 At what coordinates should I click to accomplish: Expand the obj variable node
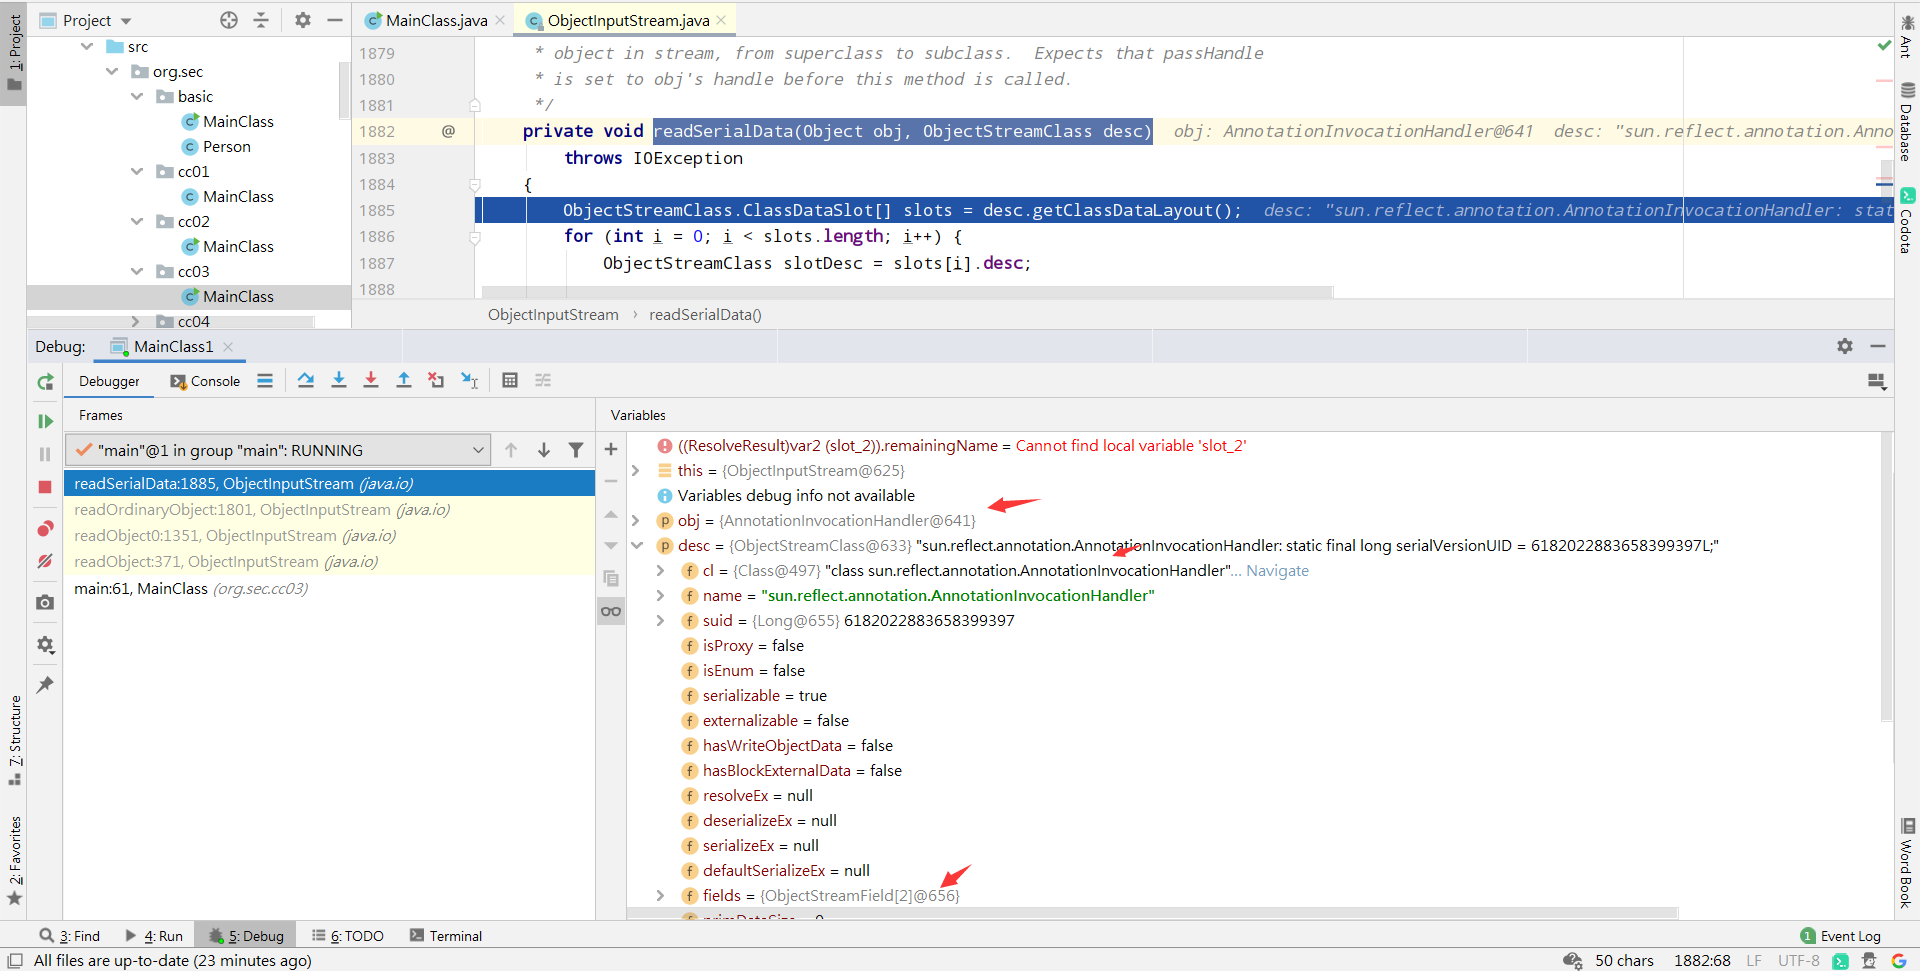point(636,520)
